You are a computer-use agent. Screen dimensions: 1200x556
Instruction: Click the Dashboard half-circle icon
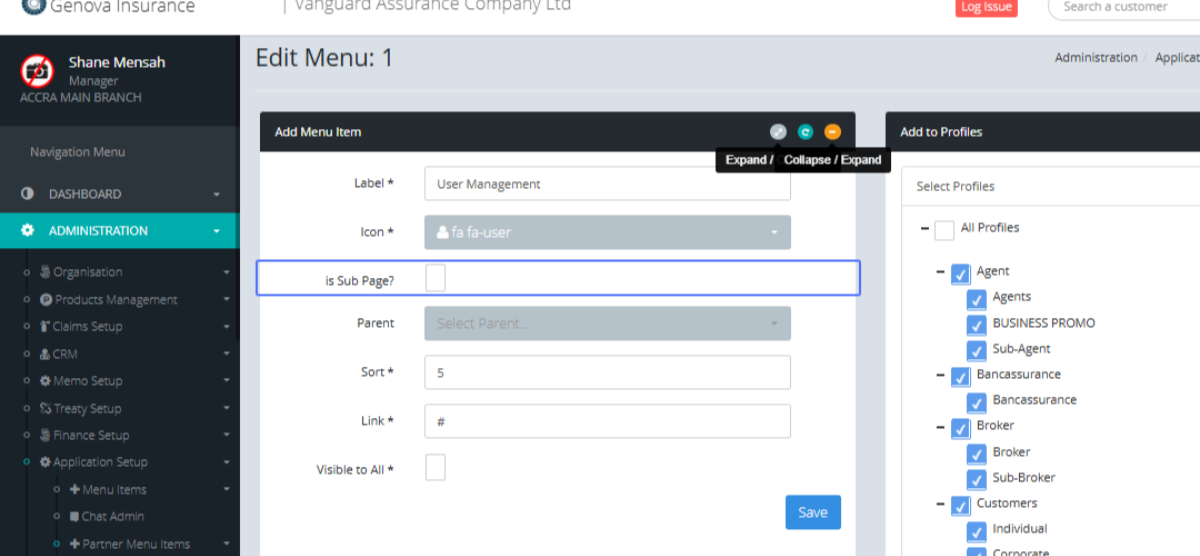(28, 194)
